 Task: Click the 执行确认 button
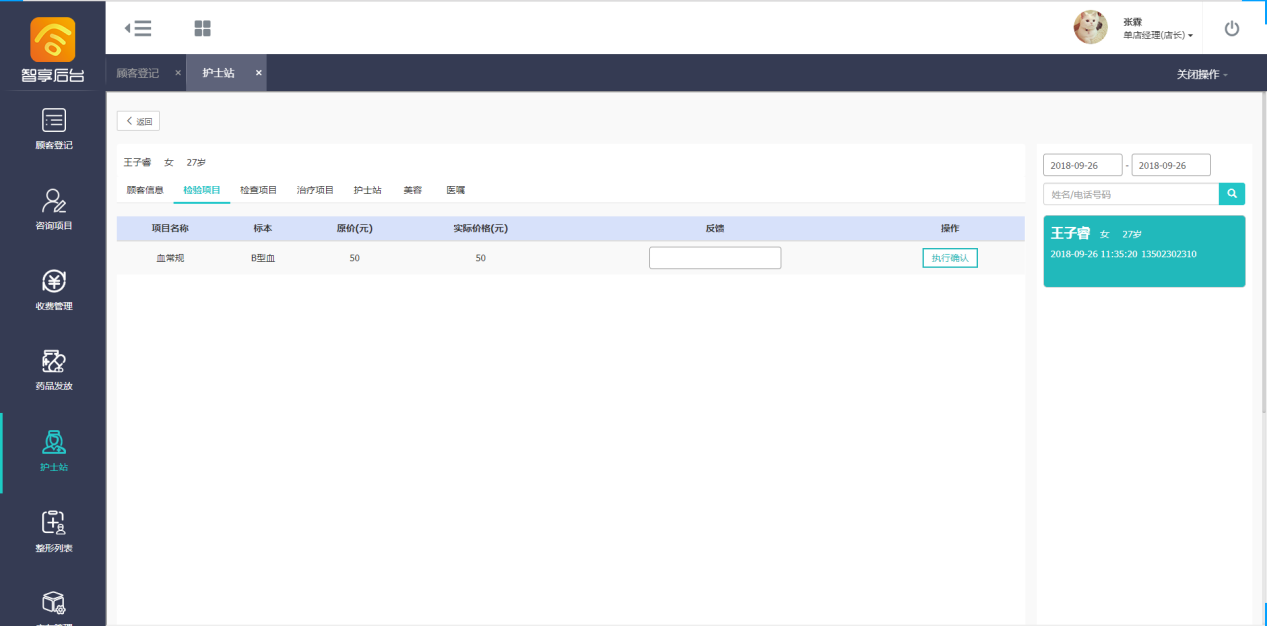tap(949, 258)
